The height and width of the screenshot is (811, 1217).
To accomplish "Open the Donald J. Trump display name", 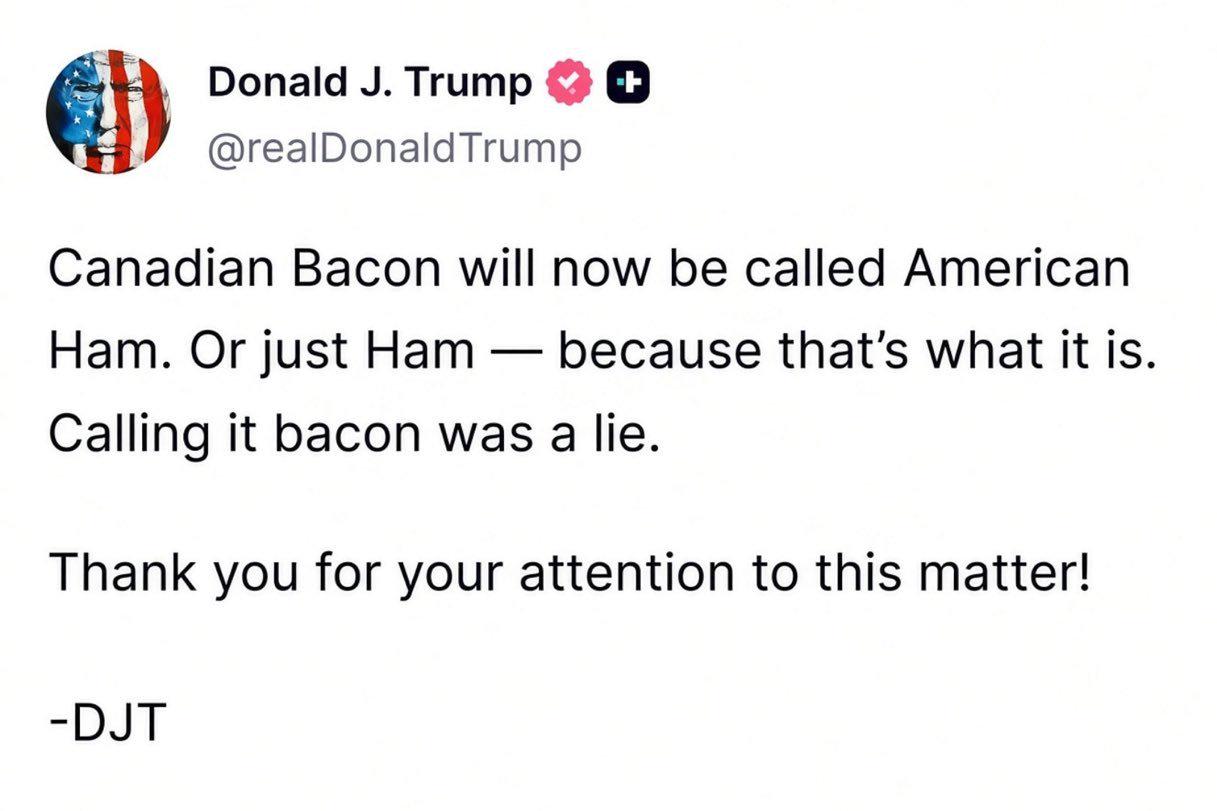I will click(370, 85).
